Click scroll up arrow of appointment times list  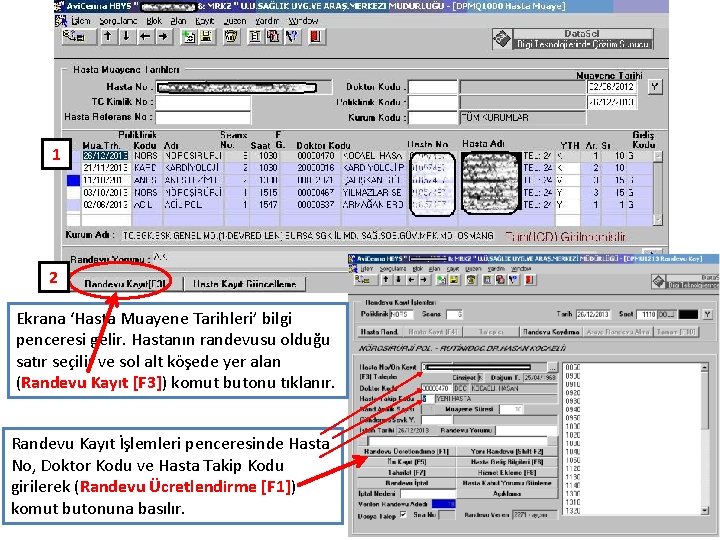pyautogui.click(x=705, y=367)
